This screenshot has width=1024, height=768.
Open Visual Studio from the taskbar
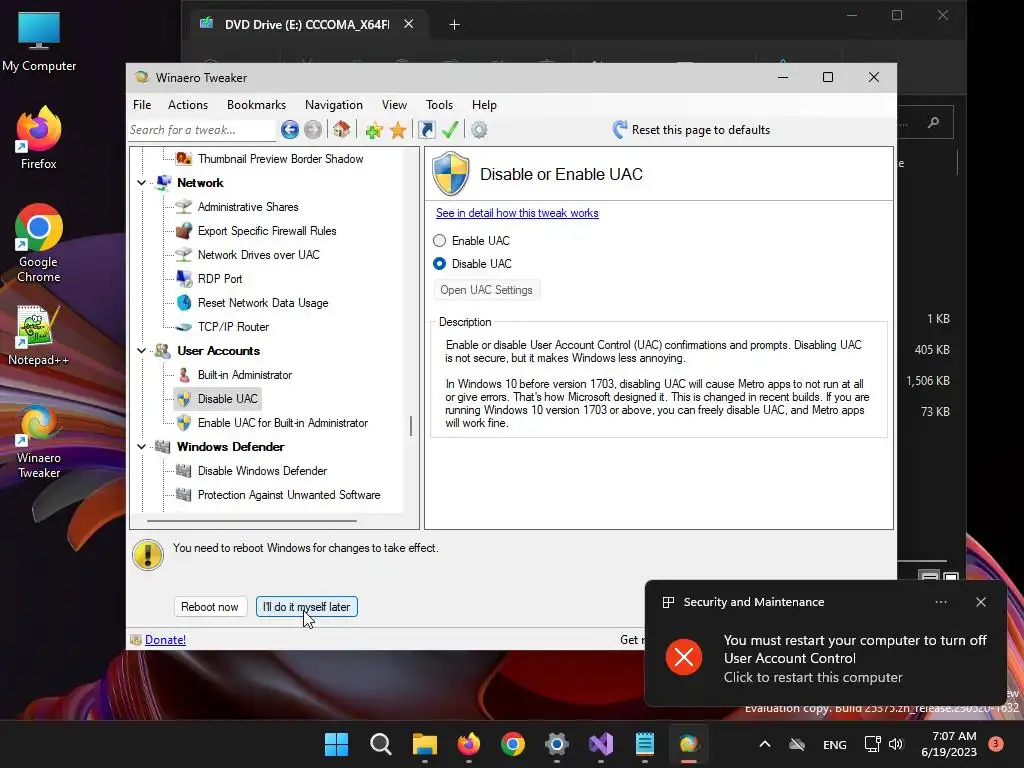(601, 744)
